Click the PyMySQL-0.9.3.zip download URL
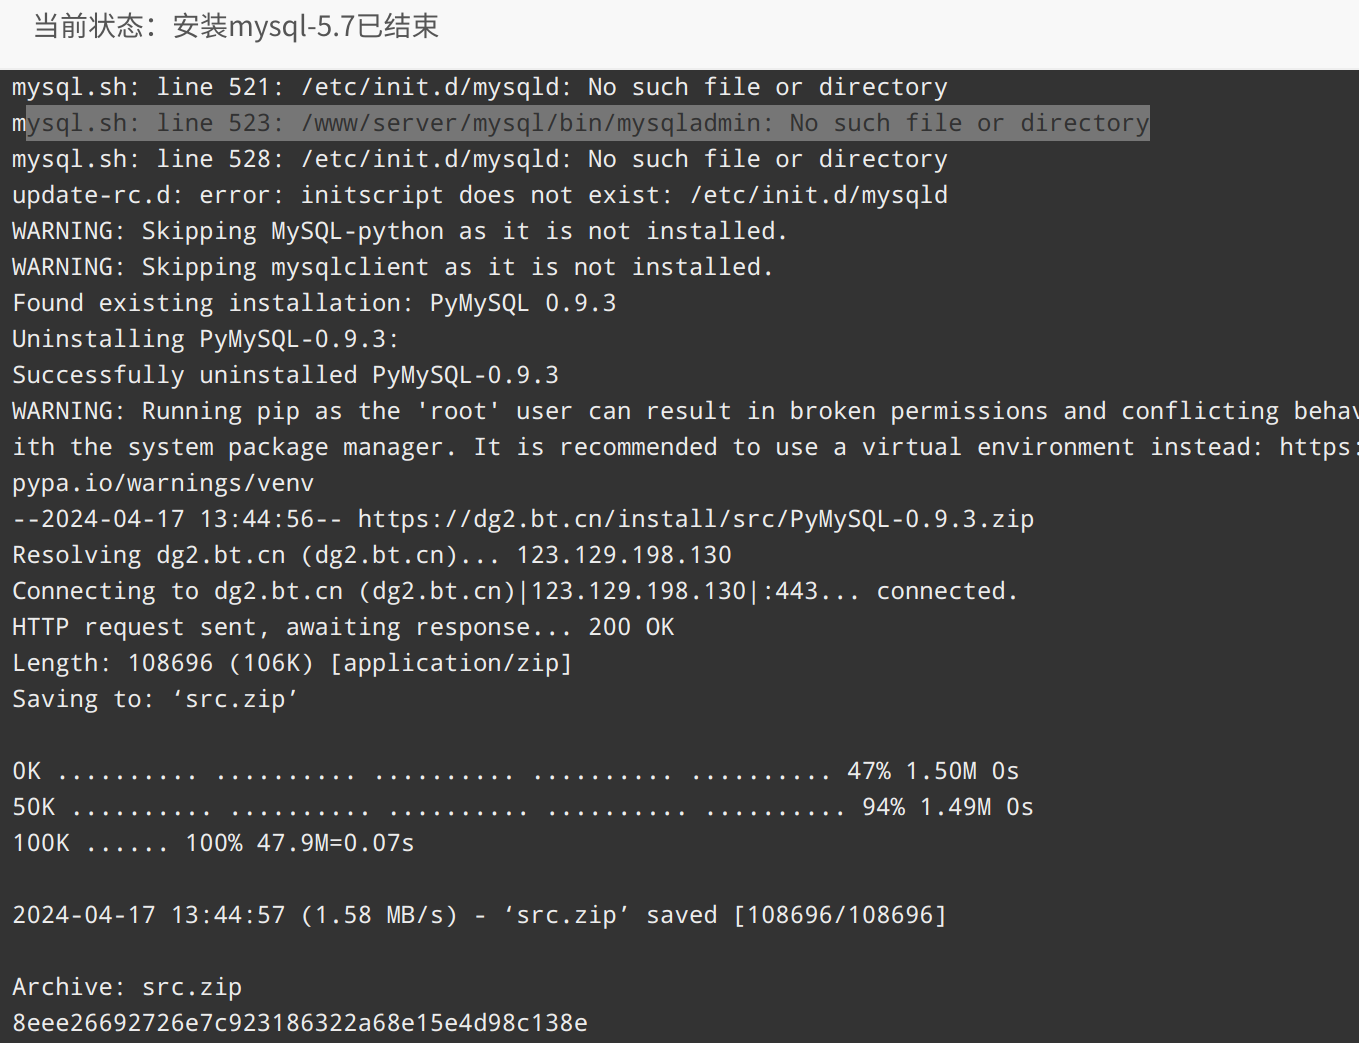Viewport: 1359px width, 1043px height. [696, 519]
